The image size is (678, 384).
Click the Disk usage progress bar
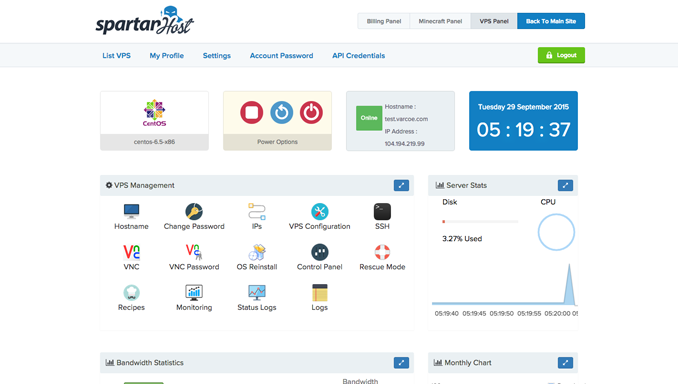tap(480, 221)
